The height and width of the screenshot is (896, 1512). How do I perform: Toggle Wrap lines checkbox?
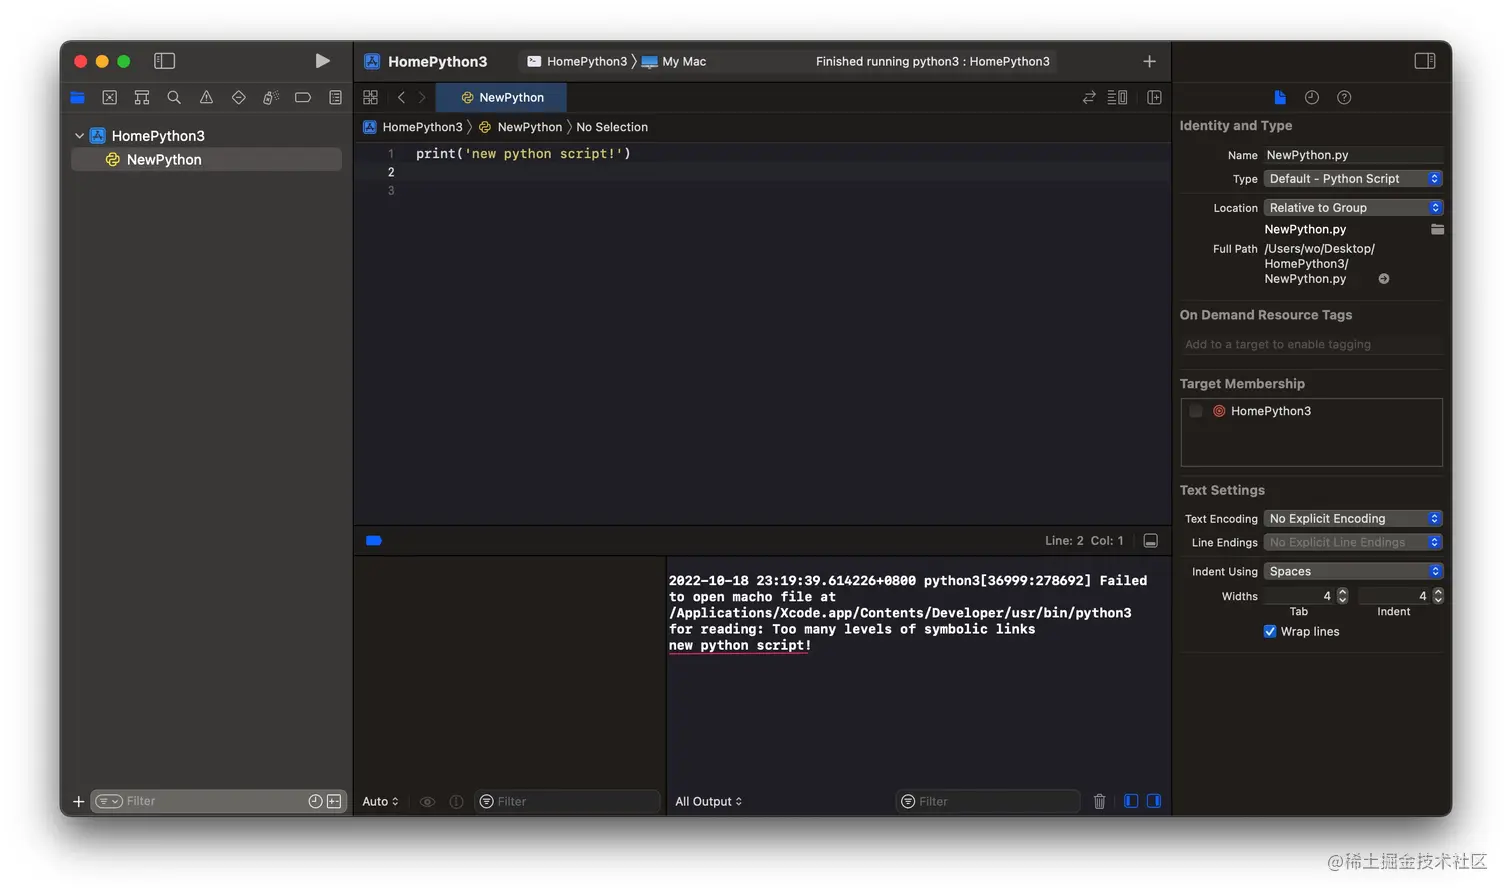coord(1270,631)
